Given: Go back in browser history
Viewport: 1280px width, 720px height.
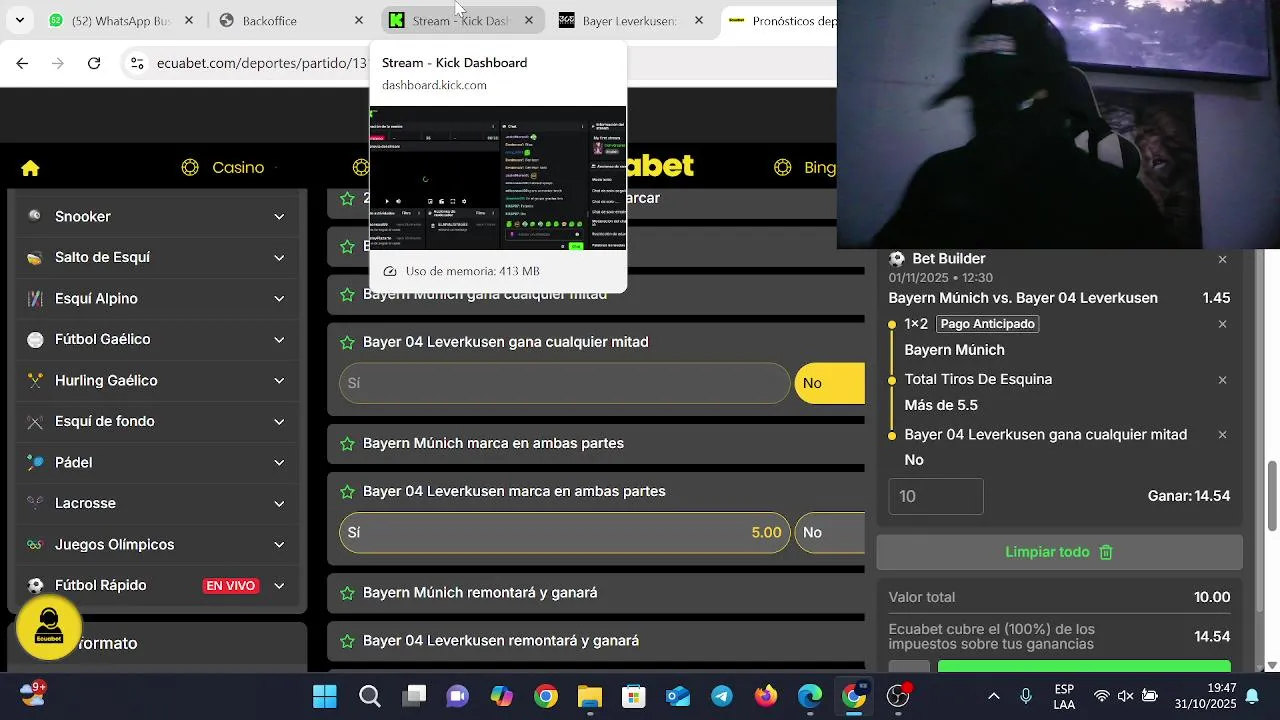Looking at the screenshot, I should click(x=22, y=63).
